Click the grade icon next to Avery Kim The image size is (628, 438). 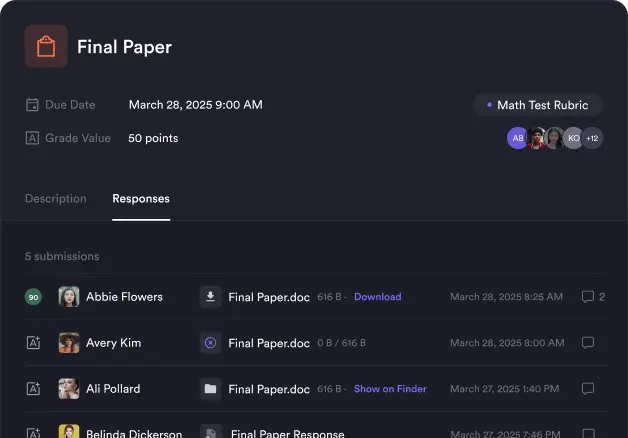[x=33, y=343]
